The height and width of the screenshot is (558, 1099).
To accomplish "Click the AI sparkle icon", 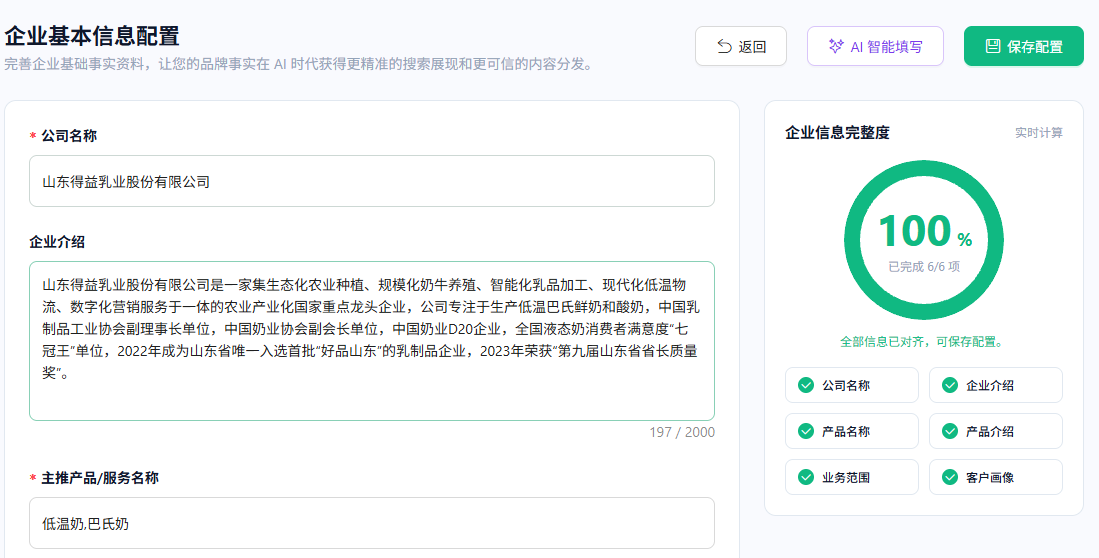I will point(835,46).
